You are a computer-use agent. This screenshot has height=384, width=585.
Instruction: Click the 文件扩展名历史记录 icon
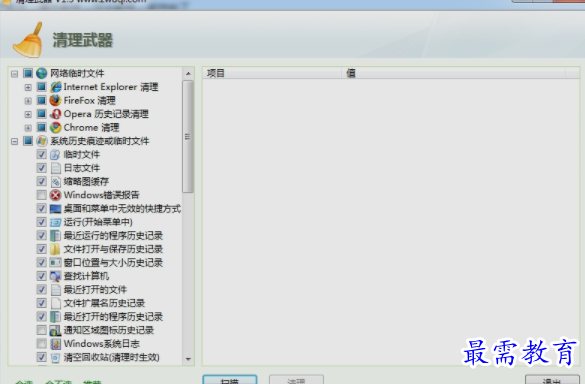pos(55,303)
